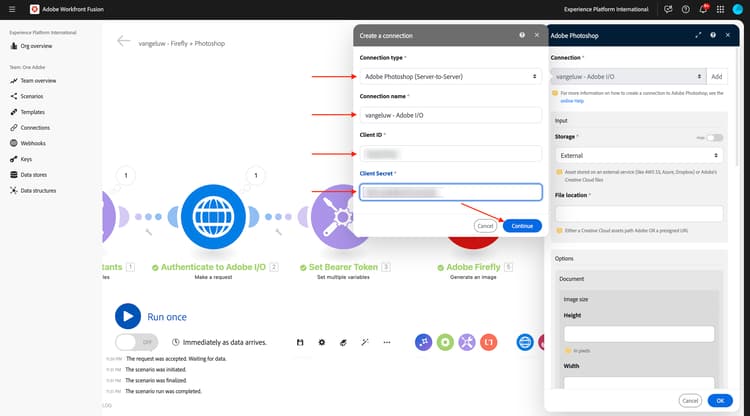Click Cancel in Adobe Photoshop panel
This screenshot has width=750, height=416.
(x=690, y=401)
